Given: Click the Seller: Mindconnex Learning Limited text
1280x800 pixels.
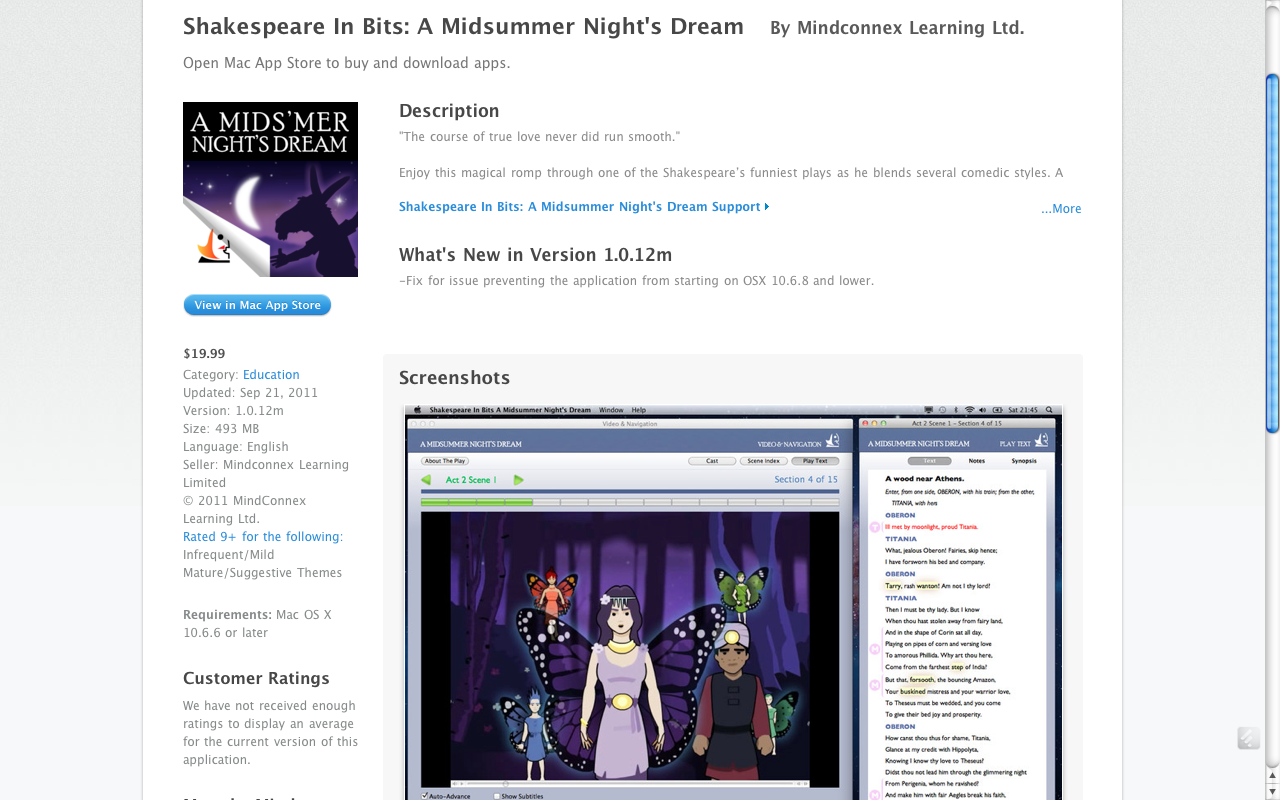Looking at the screenshot, I should pyautogui.click(x=266, y=474).
